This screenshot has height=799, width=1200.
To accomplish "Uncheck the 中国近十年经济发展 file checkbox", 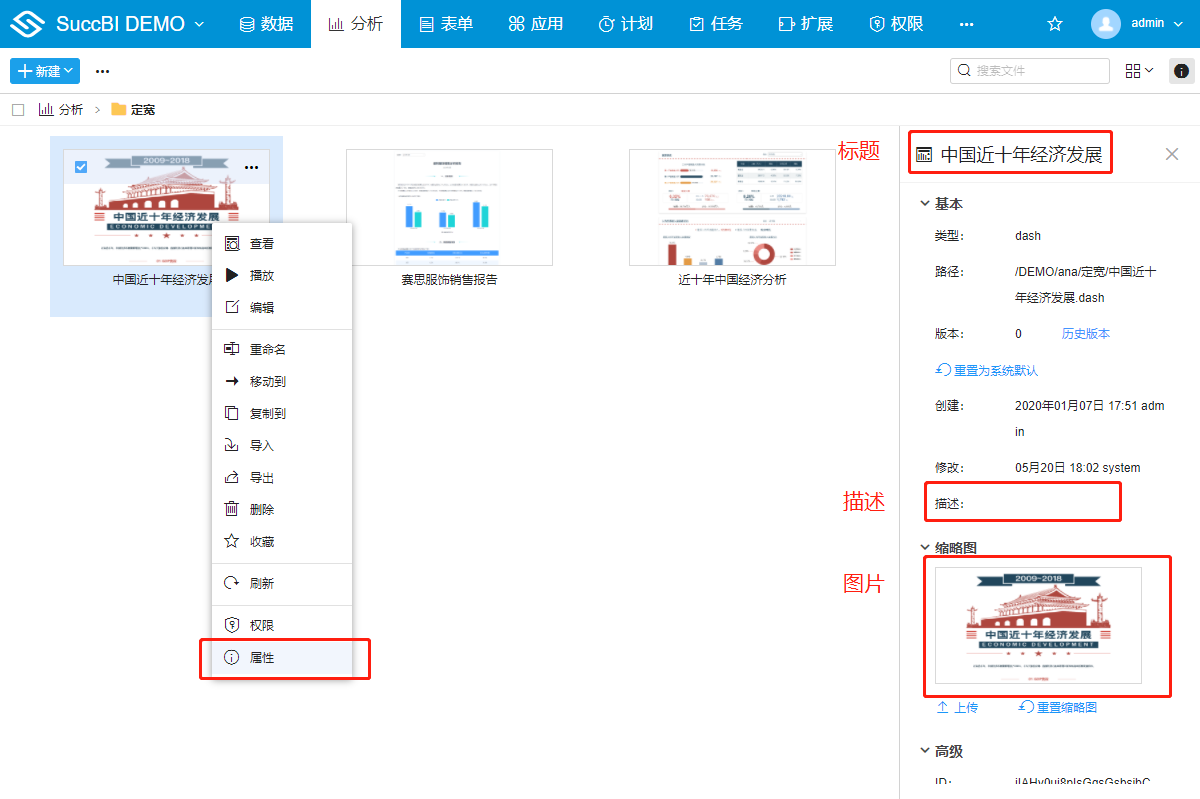I will click(81, 167).
